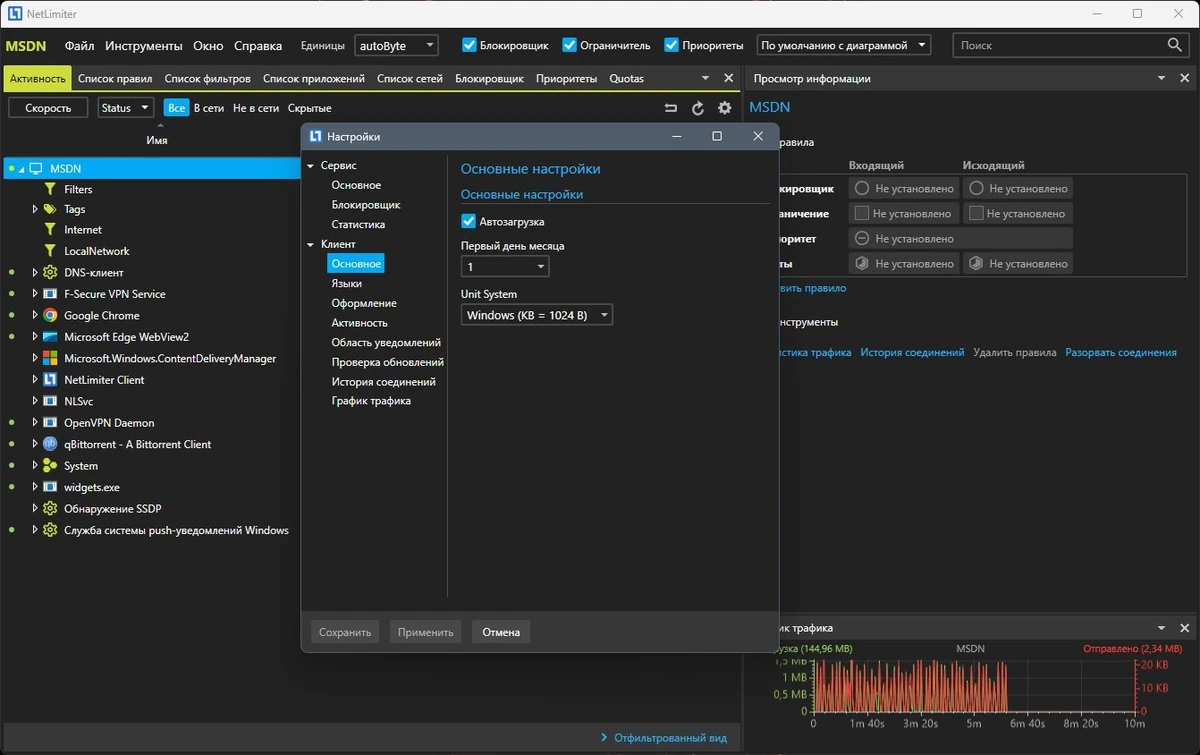Click the LocalNetwork funnel icon
The height and width of the screenshot is (755, 1200).
50,251
